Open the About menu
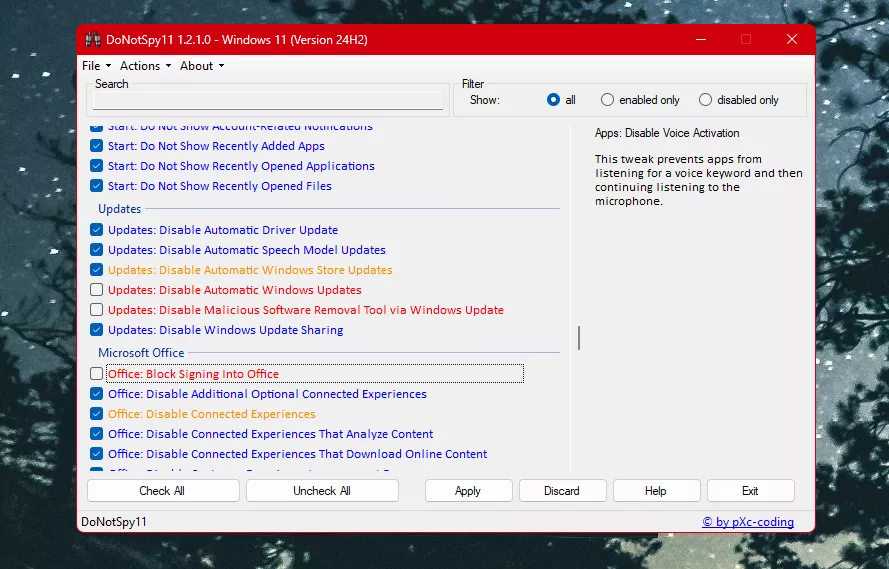Screen dimensions: 889x569 tap(202, 66)
